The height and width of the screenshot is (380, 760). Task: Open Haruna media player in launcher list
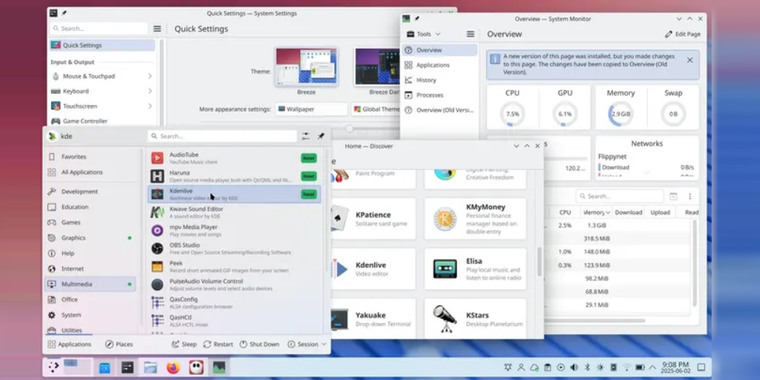tap(234, 176)
